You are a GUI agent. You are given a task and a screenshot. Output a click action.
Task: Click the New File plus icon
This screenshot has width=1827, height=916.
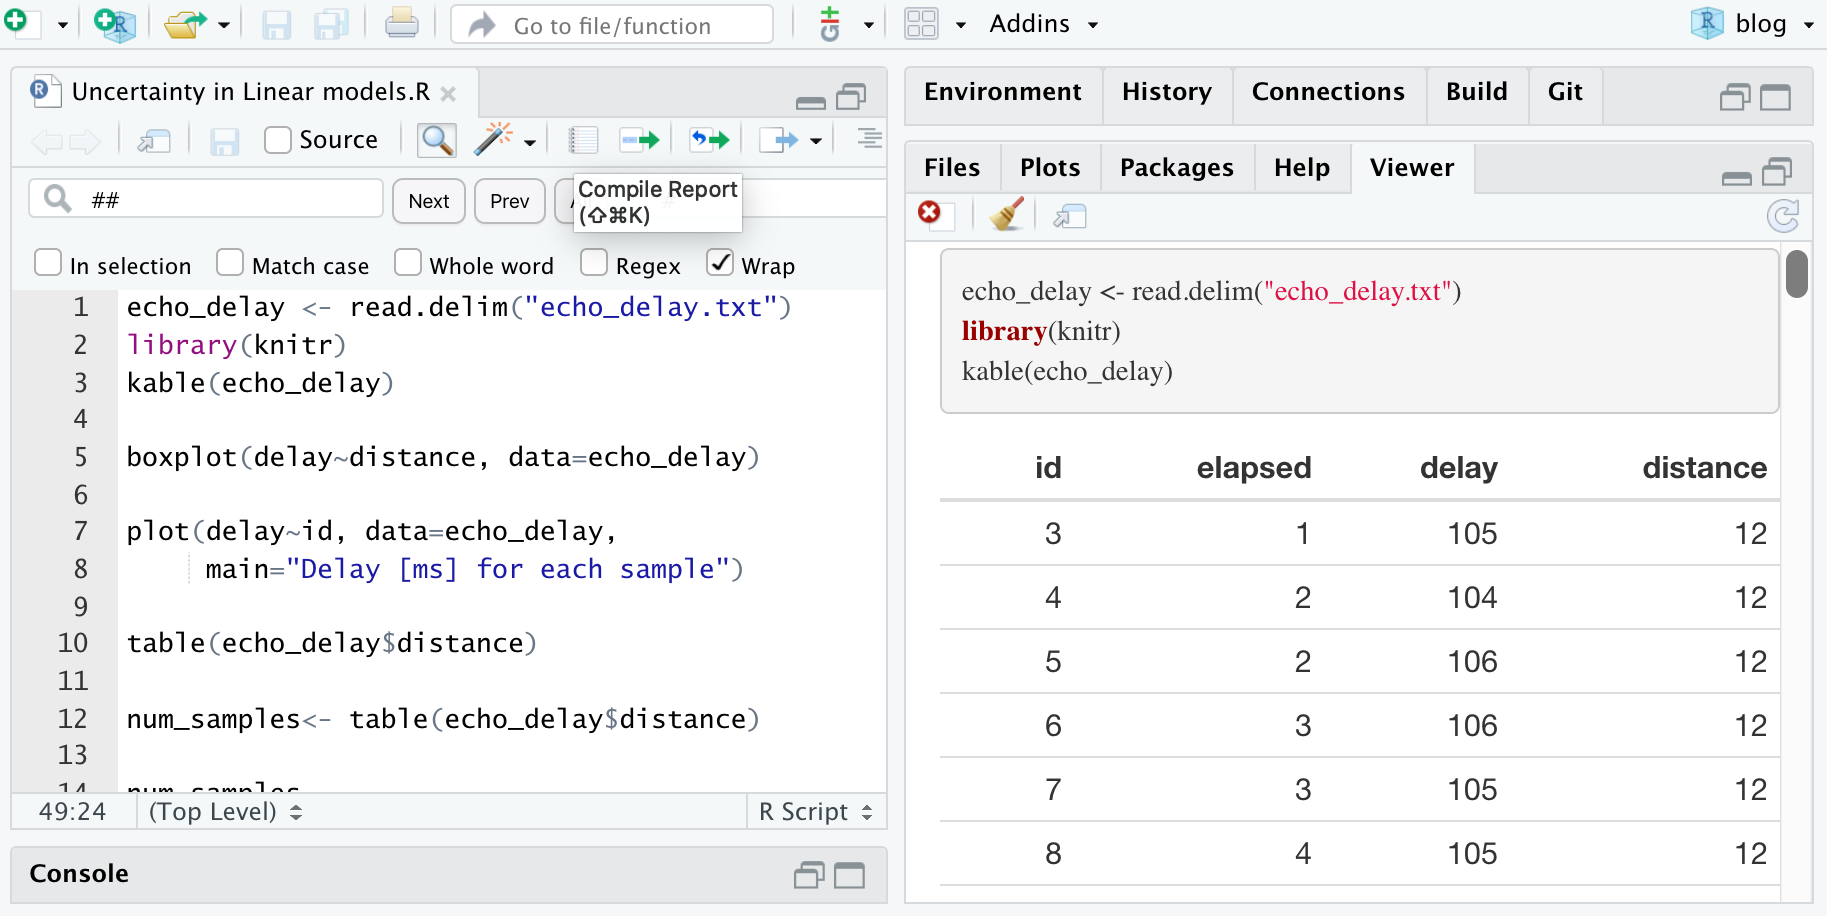point(20,22)
